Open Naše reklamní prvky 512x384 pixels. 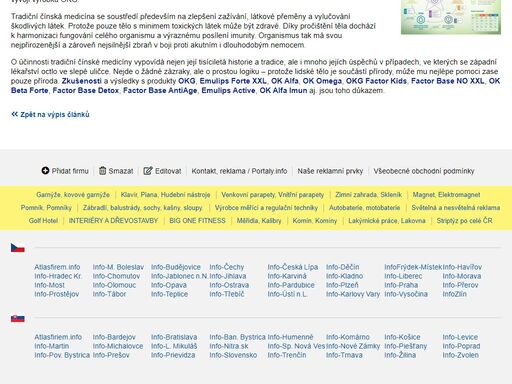click(x=330, y=171)
